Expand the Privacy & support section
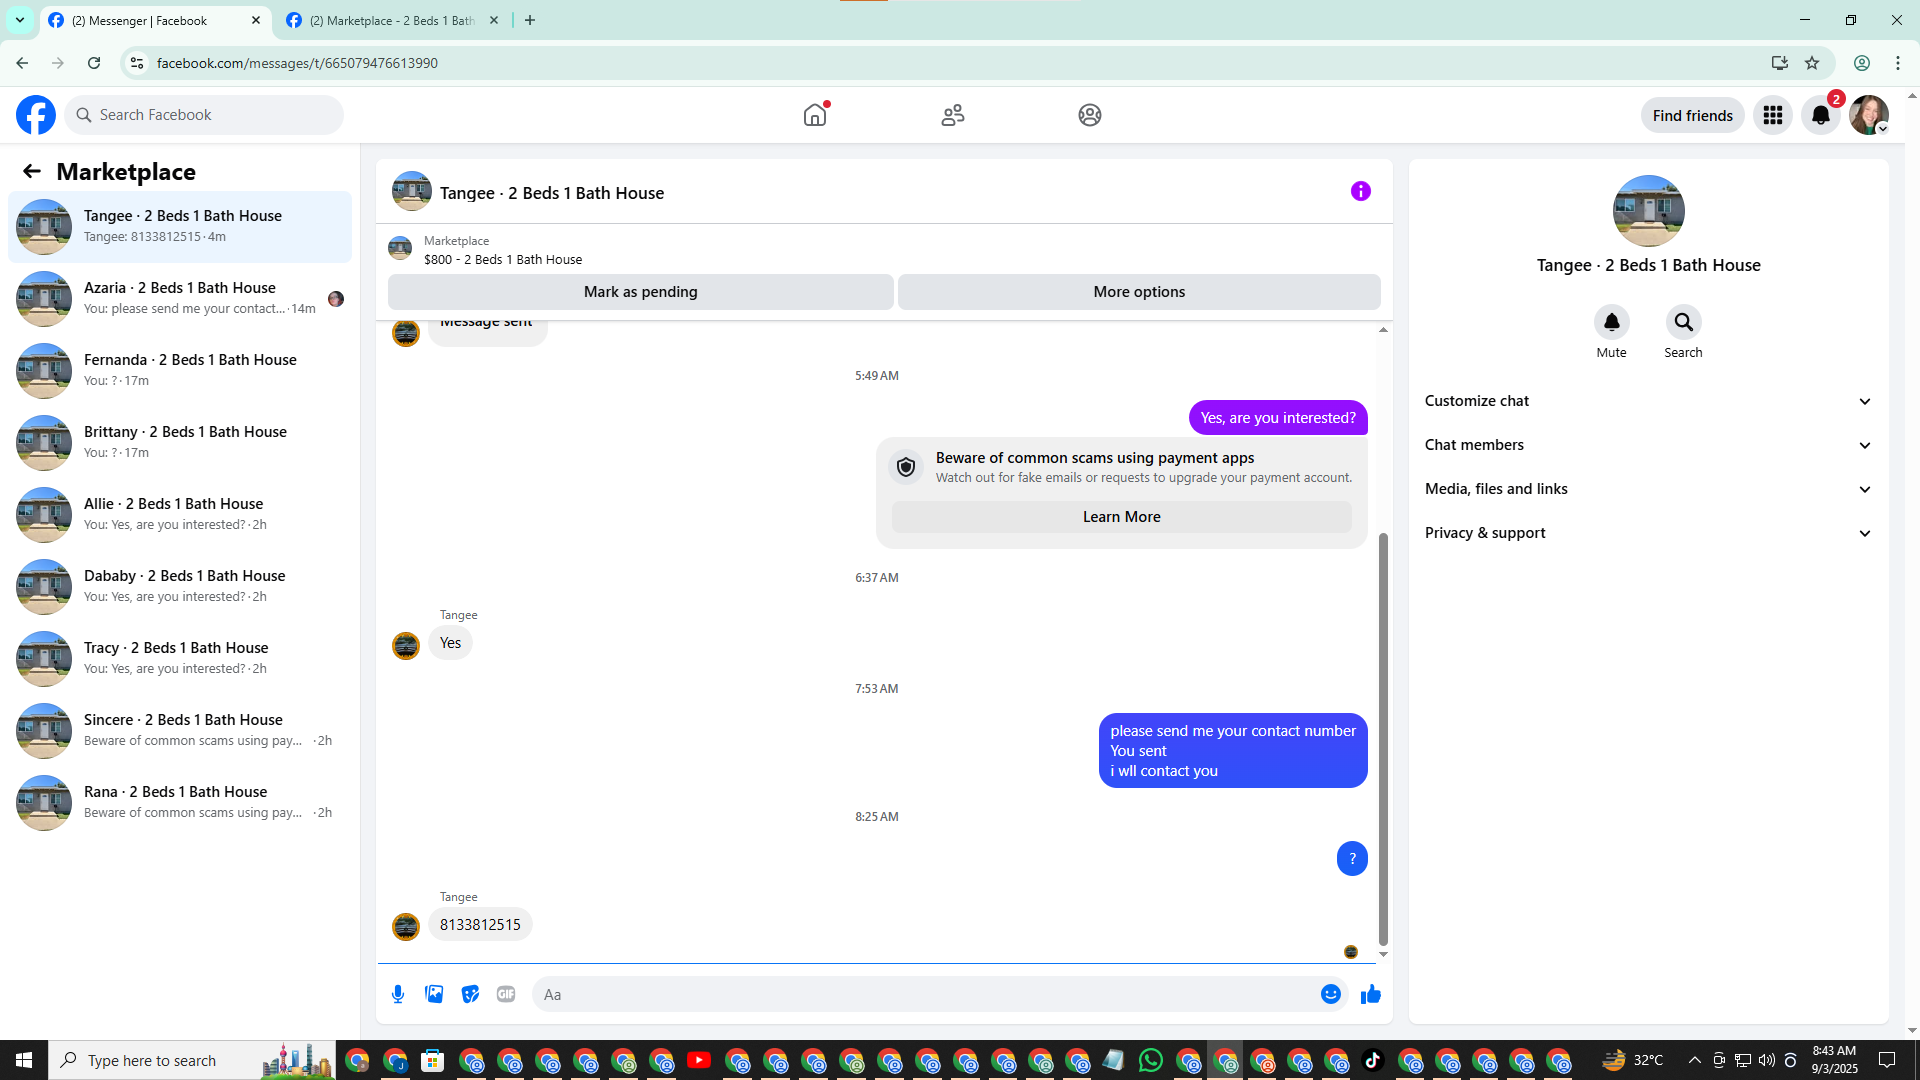This screenshot has height=1080, width=1920. pos(1648,533)
